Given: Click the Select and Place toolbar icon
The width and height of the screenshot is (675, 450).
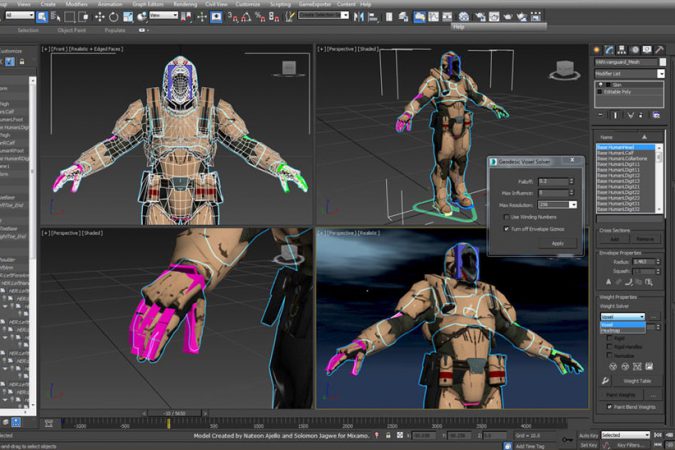Looking at the screenshot, I should [x=142, y=17].
